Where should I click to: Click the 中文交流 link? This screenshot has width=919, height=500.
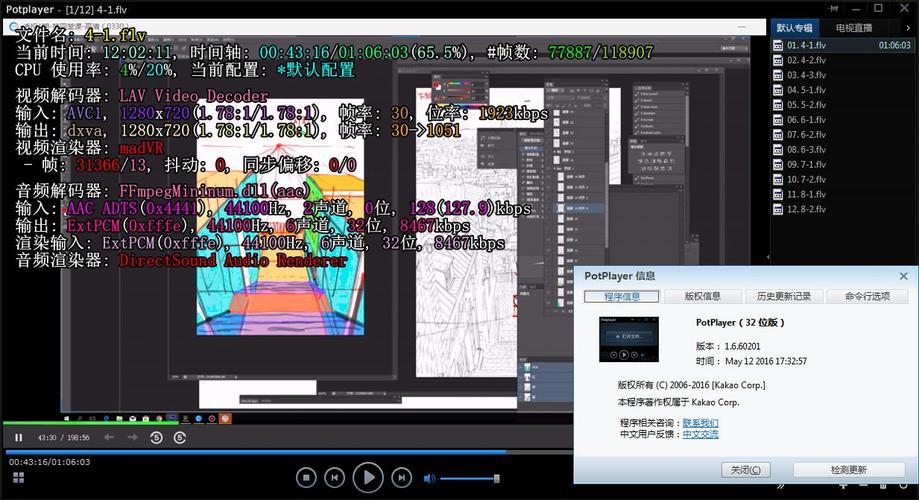click(x=700, y=434)
